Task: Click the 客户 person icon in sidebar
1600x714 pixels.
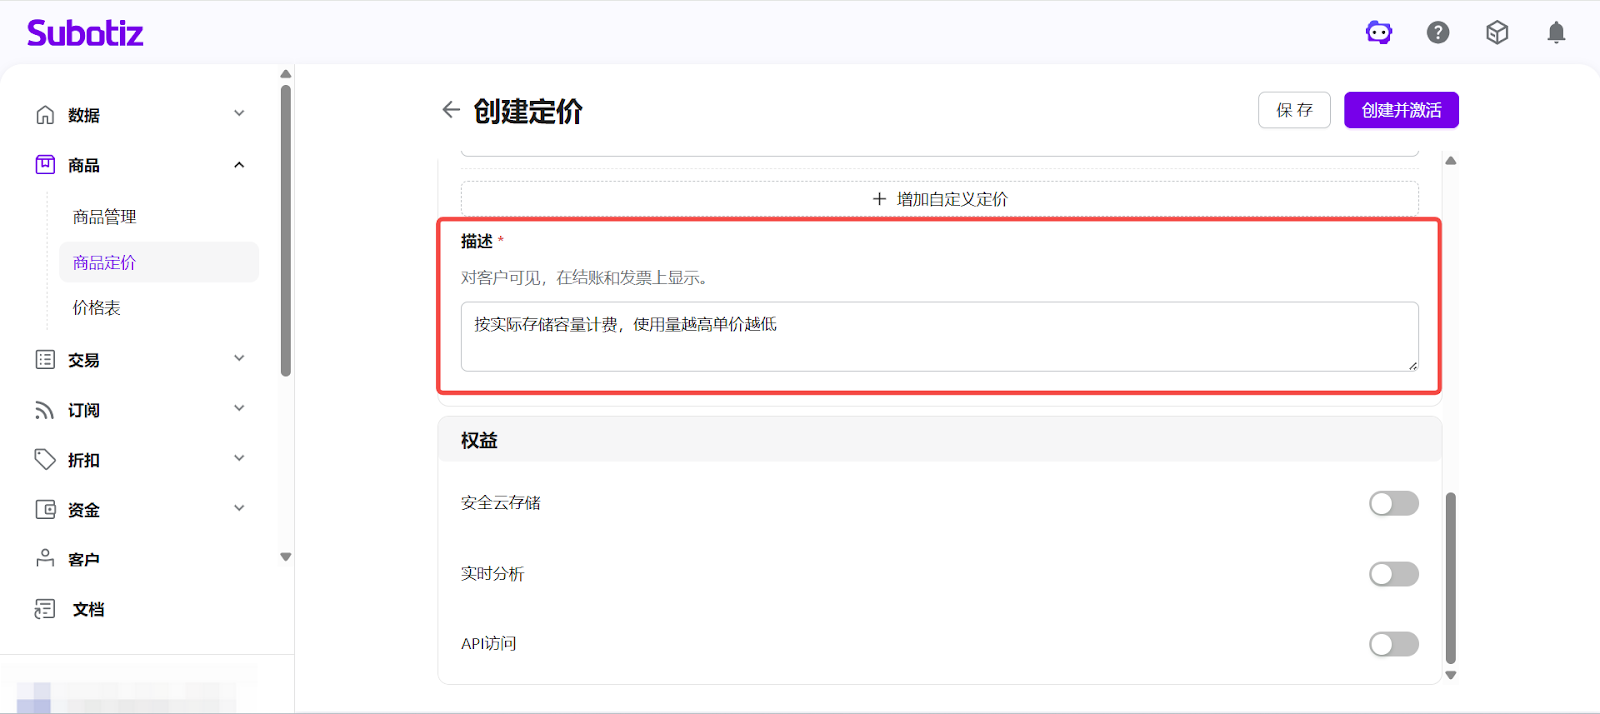Action: [x=45, y=559]
